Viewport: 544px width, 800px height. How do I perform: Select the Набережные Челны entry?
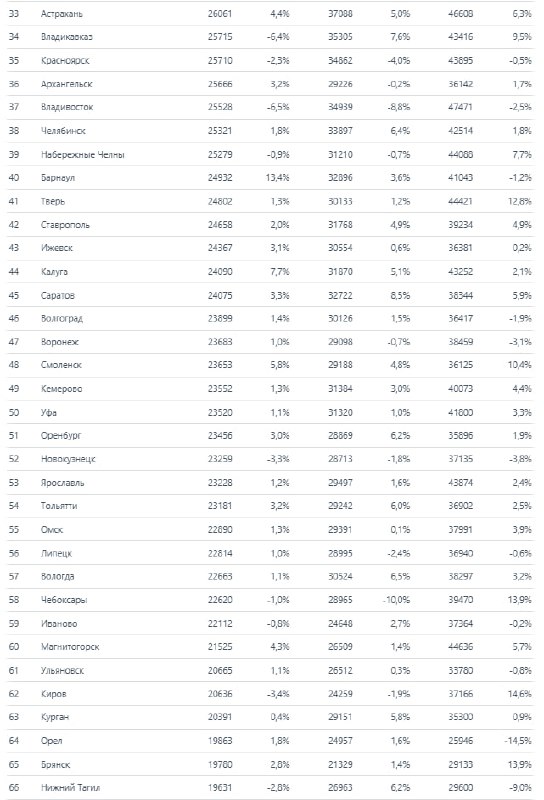pos(83,155)
